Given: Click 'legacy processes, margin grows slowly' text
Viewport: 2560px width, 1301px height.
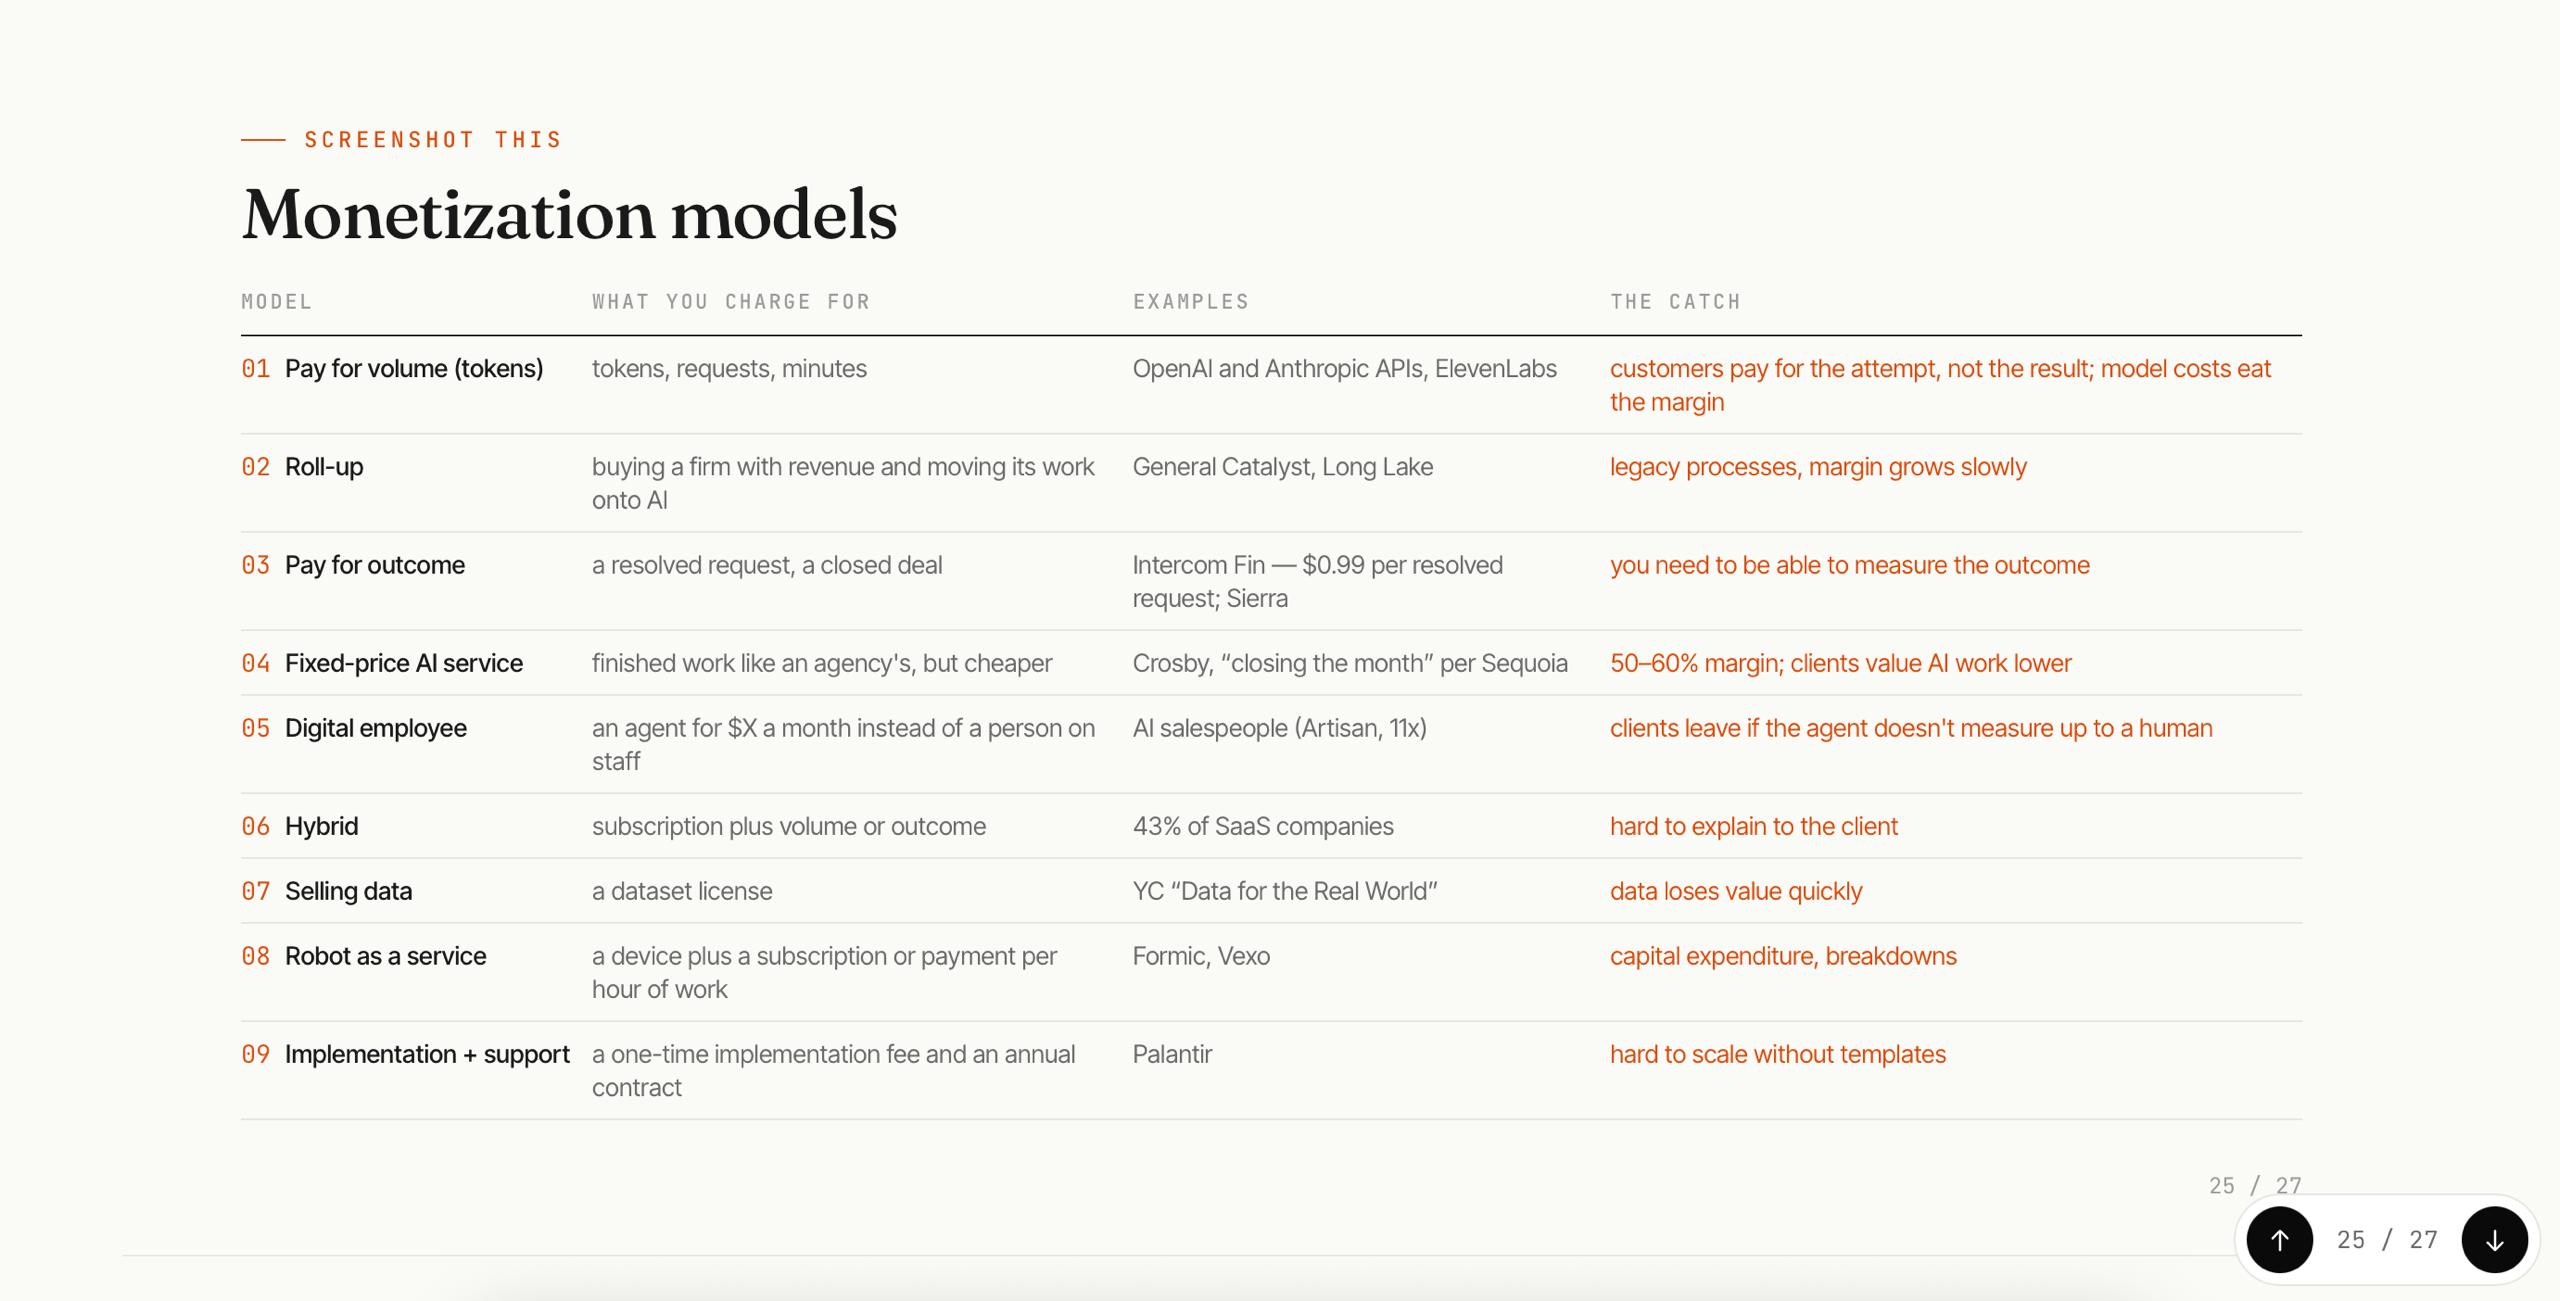Looking at the screenshot, I should [1818, 467].
